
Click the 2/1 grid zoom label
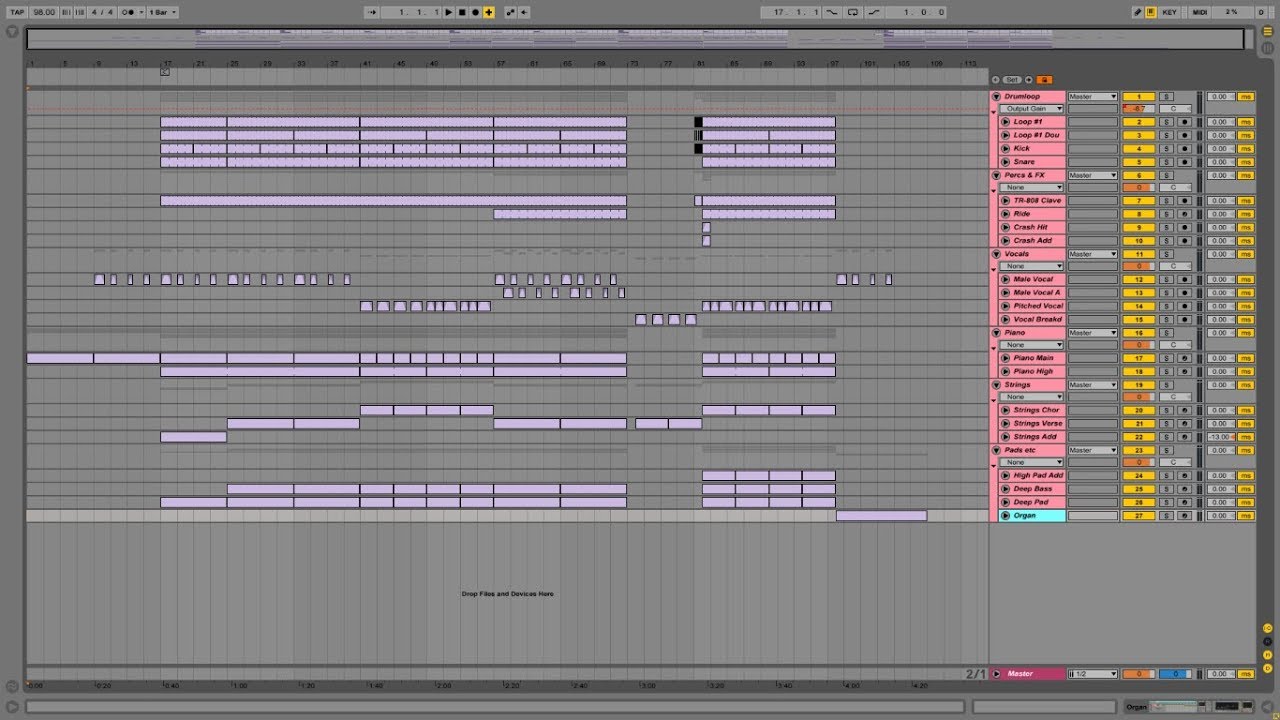point(974,674)
